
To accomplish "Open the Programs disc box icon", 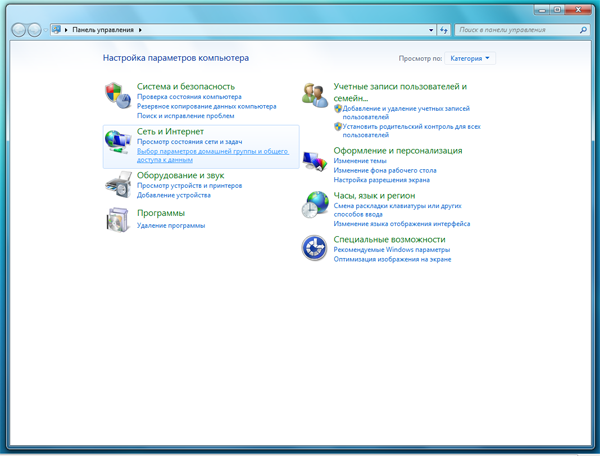I will tap(117, 220).
